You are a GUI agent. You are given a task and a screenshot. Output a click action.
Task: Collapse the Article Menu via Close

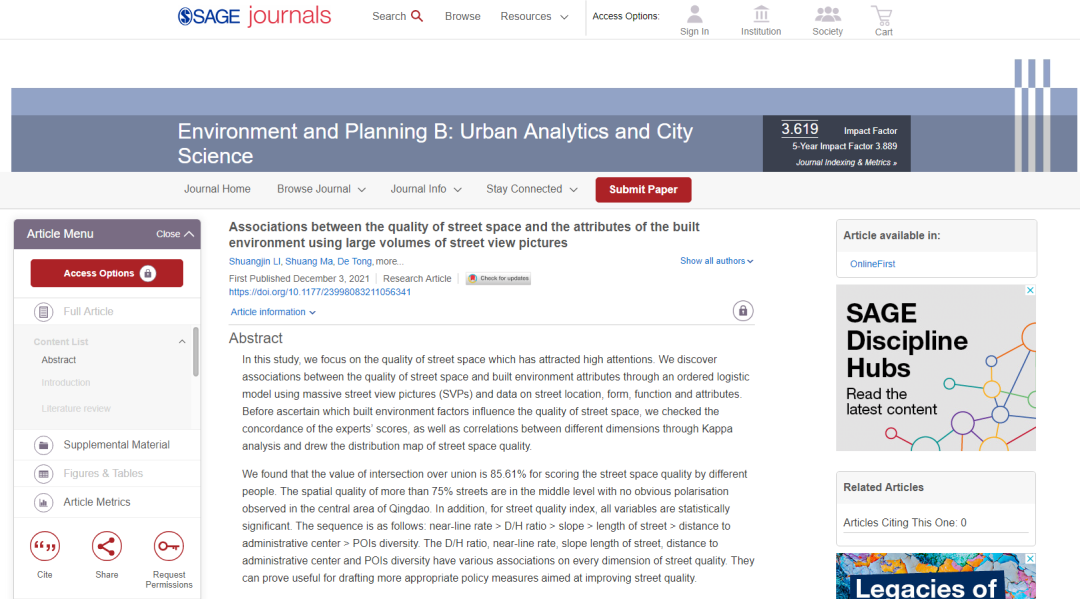175,234
